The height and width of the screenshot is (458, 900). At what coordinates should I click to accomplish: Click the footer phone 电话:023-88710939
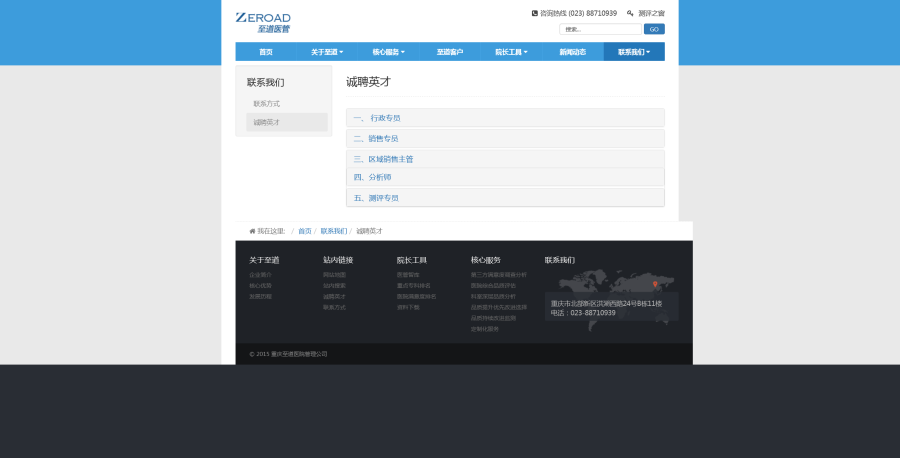pos(583,313)
